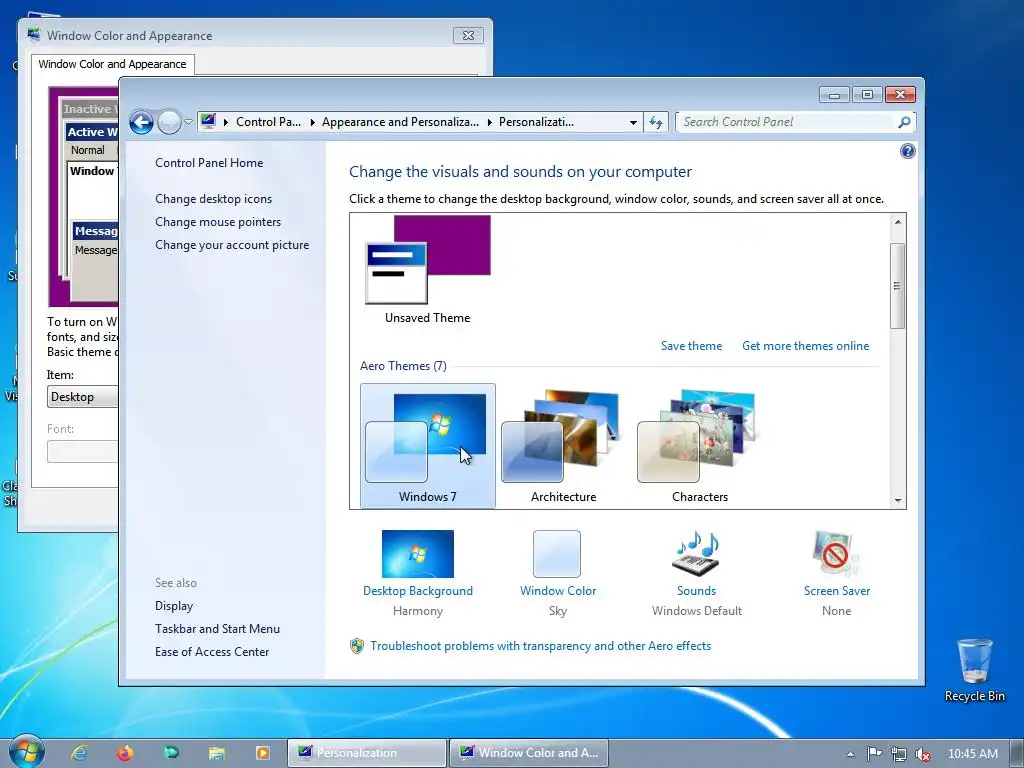This screenshot has height=768, width=1024.
Task: Open Change desktop icons
Action: [x=214, y=199]
